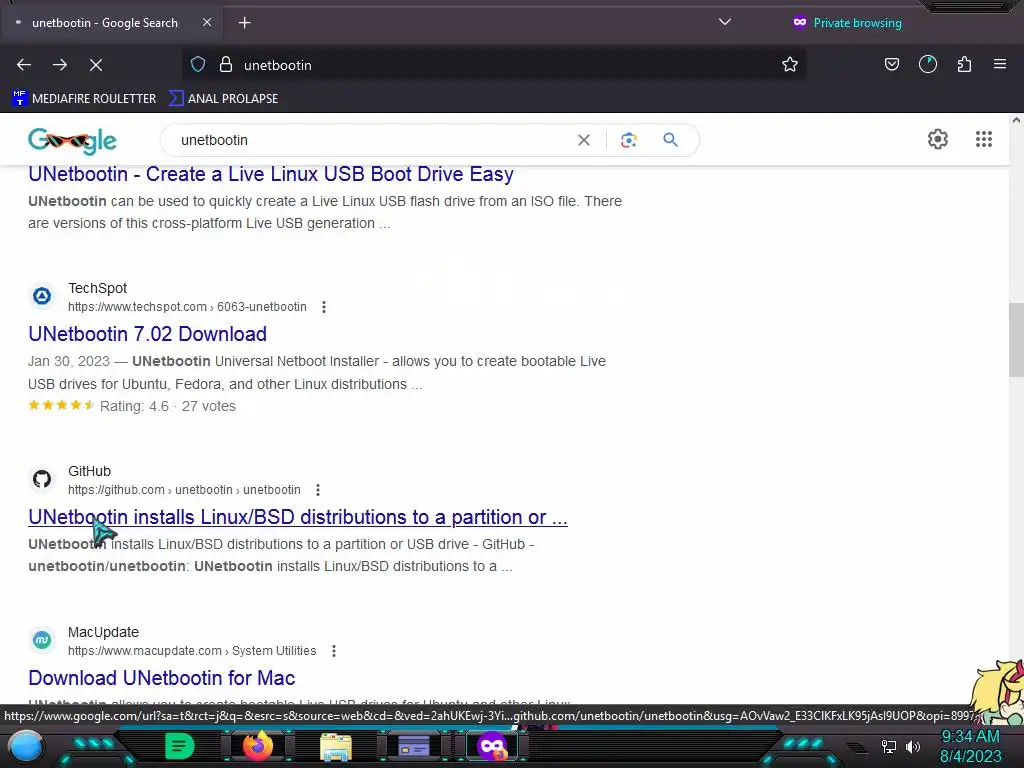Screen dimensions: 1024x768
Task: Click the macupdate.com System Utilities breadcrumb
Action: click(x=192, y=651)
